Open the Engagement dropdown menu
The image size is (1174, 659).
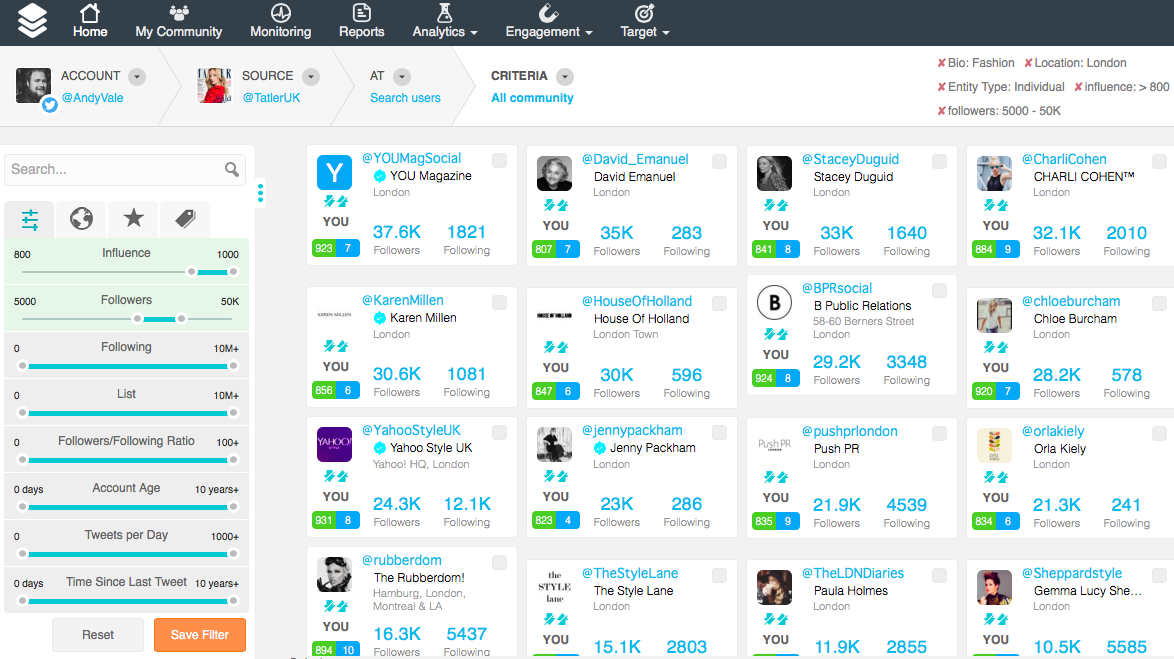[x=549, y=31]
